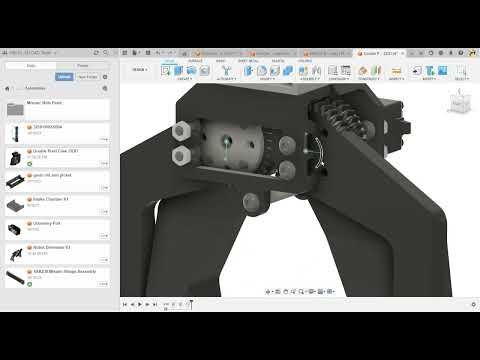Open Grid and Snaps settings dropdown

pos(321,292)
